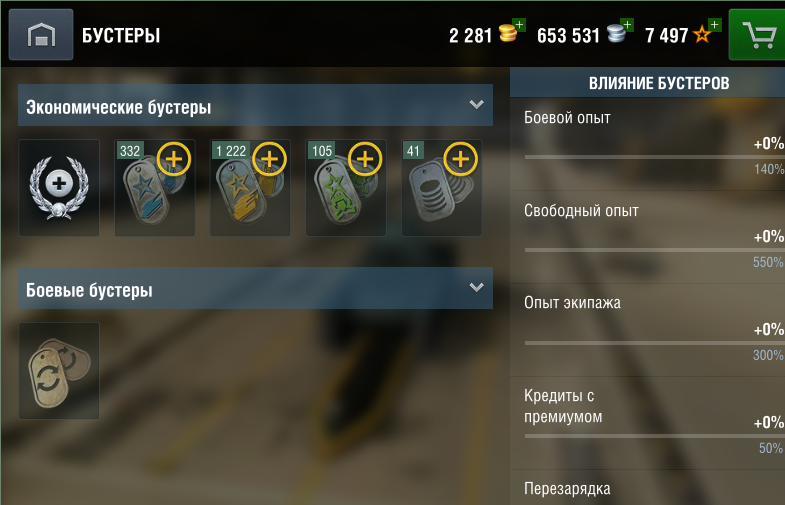Collapse Боевые бустеры section chevron

click(x=477, y=287)
